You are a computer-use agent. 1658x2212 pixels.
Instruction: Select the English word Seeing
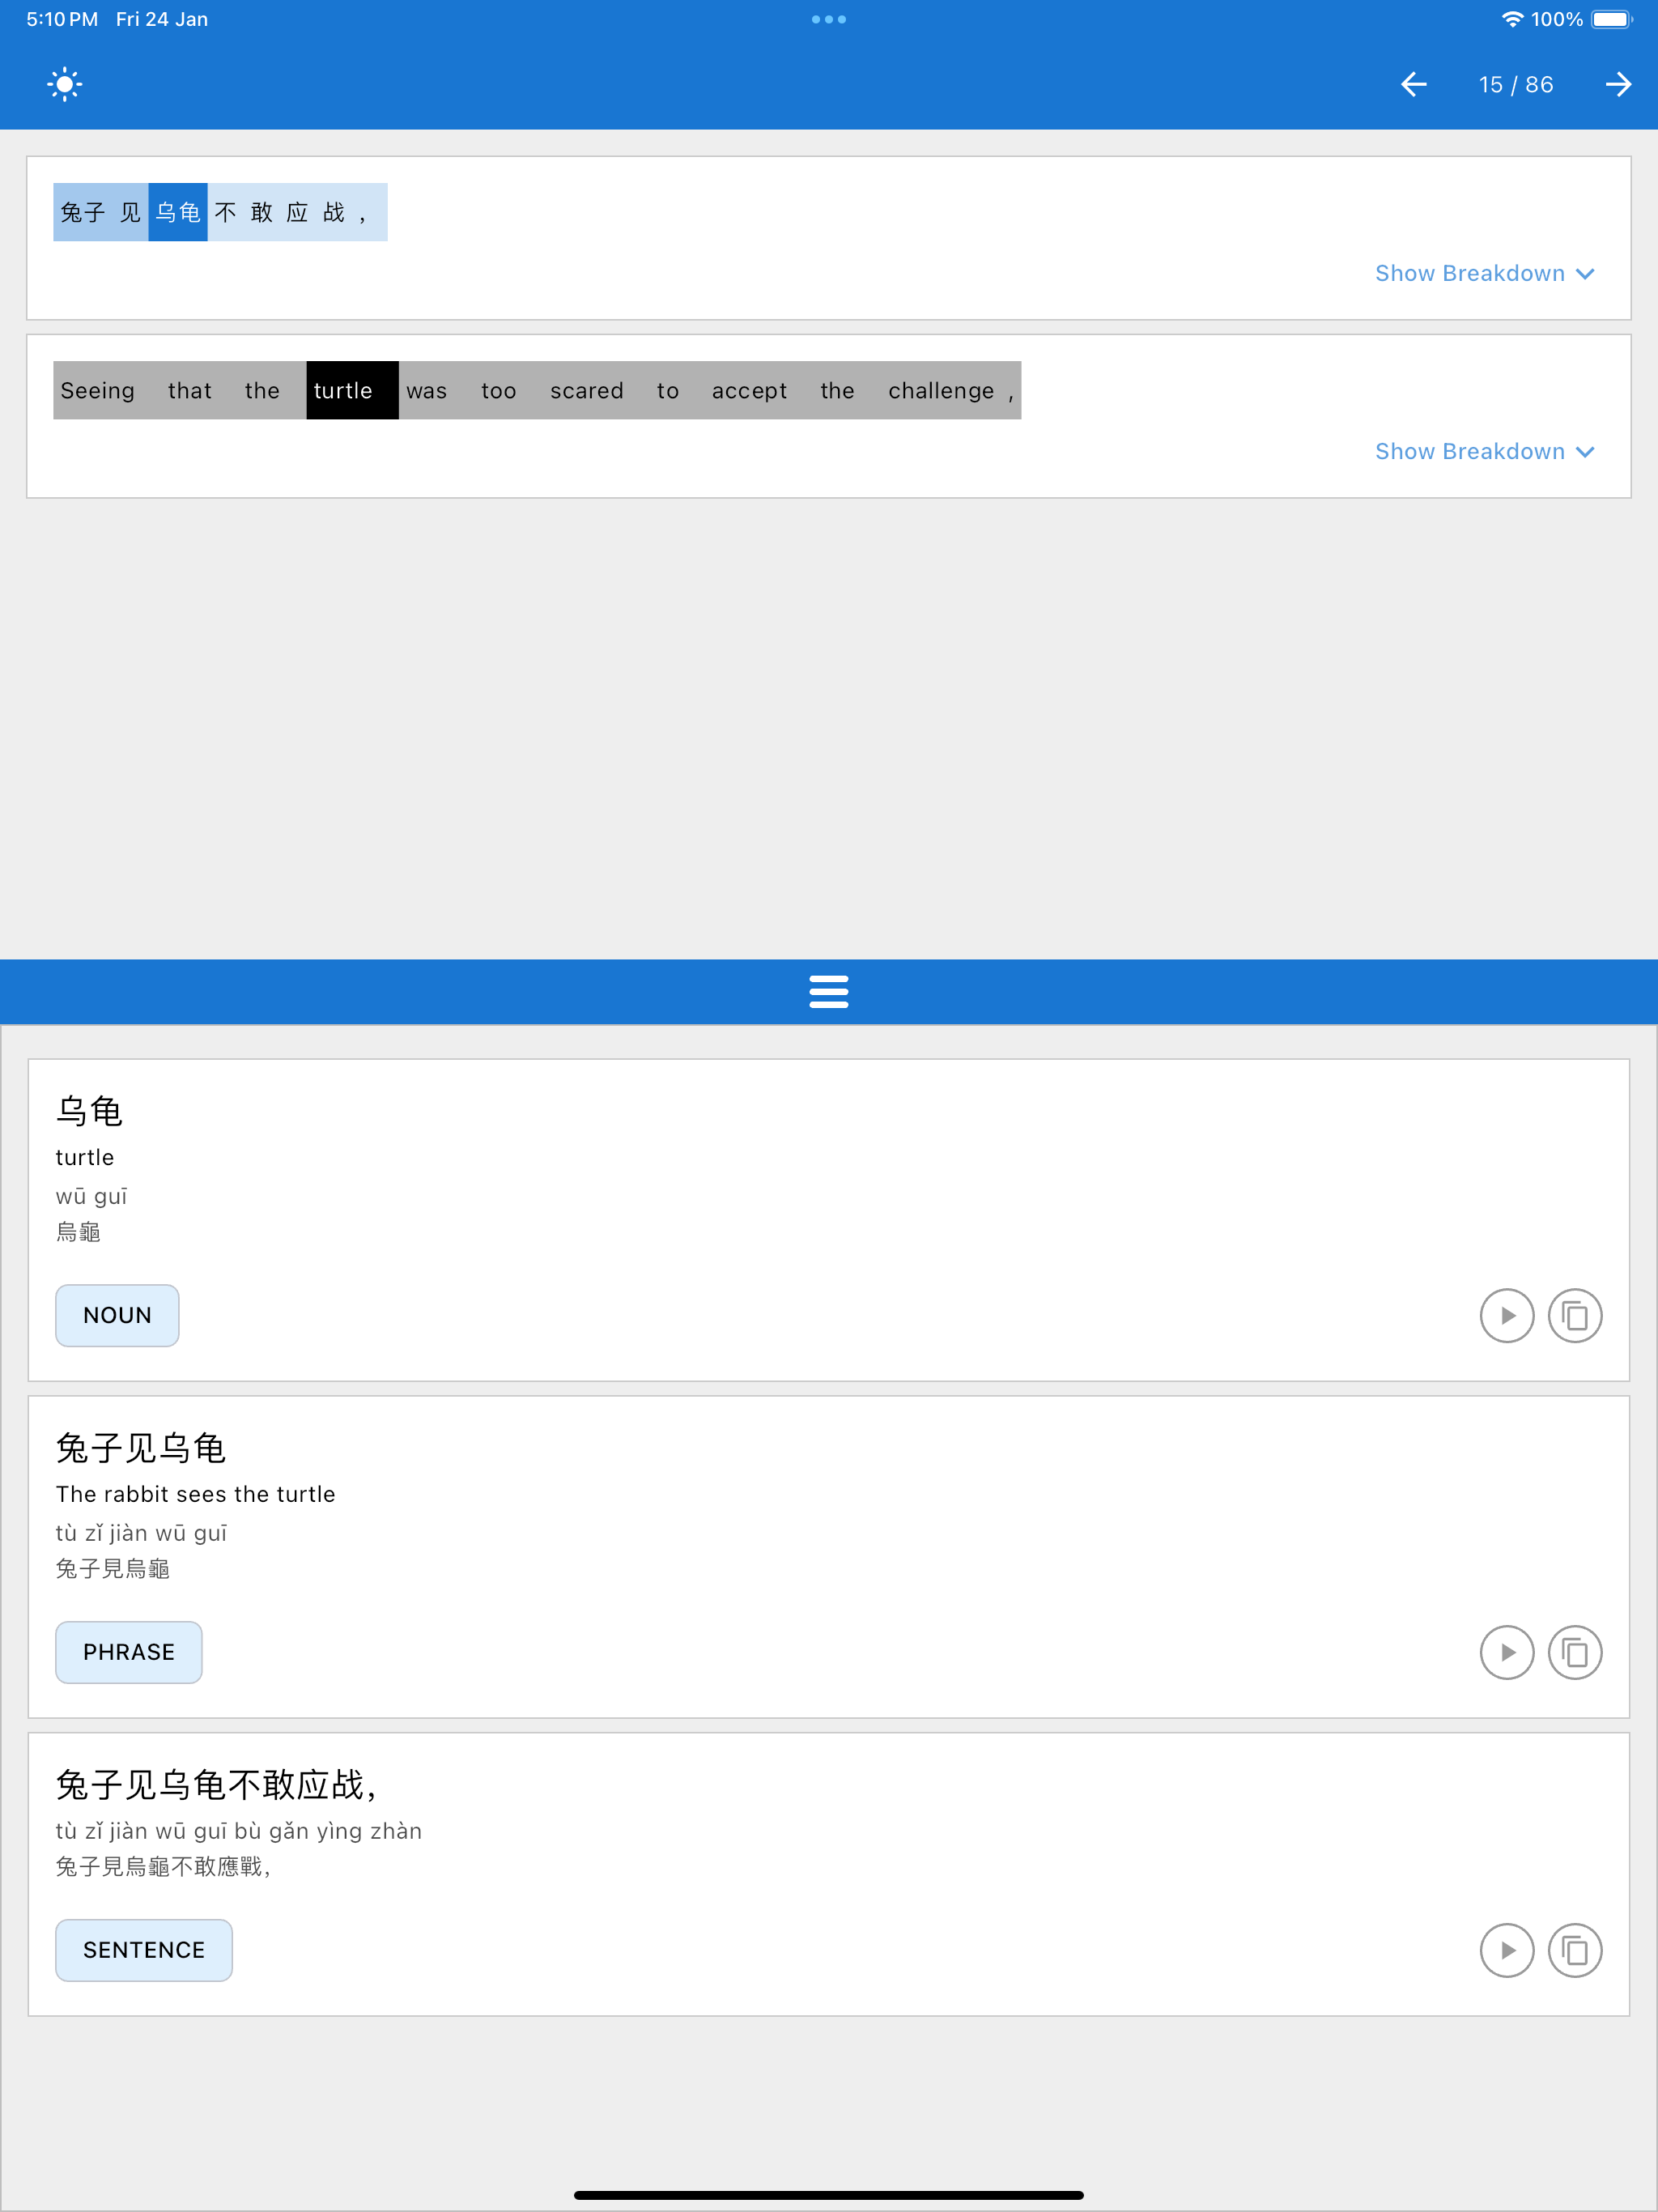tap(98, 390)
